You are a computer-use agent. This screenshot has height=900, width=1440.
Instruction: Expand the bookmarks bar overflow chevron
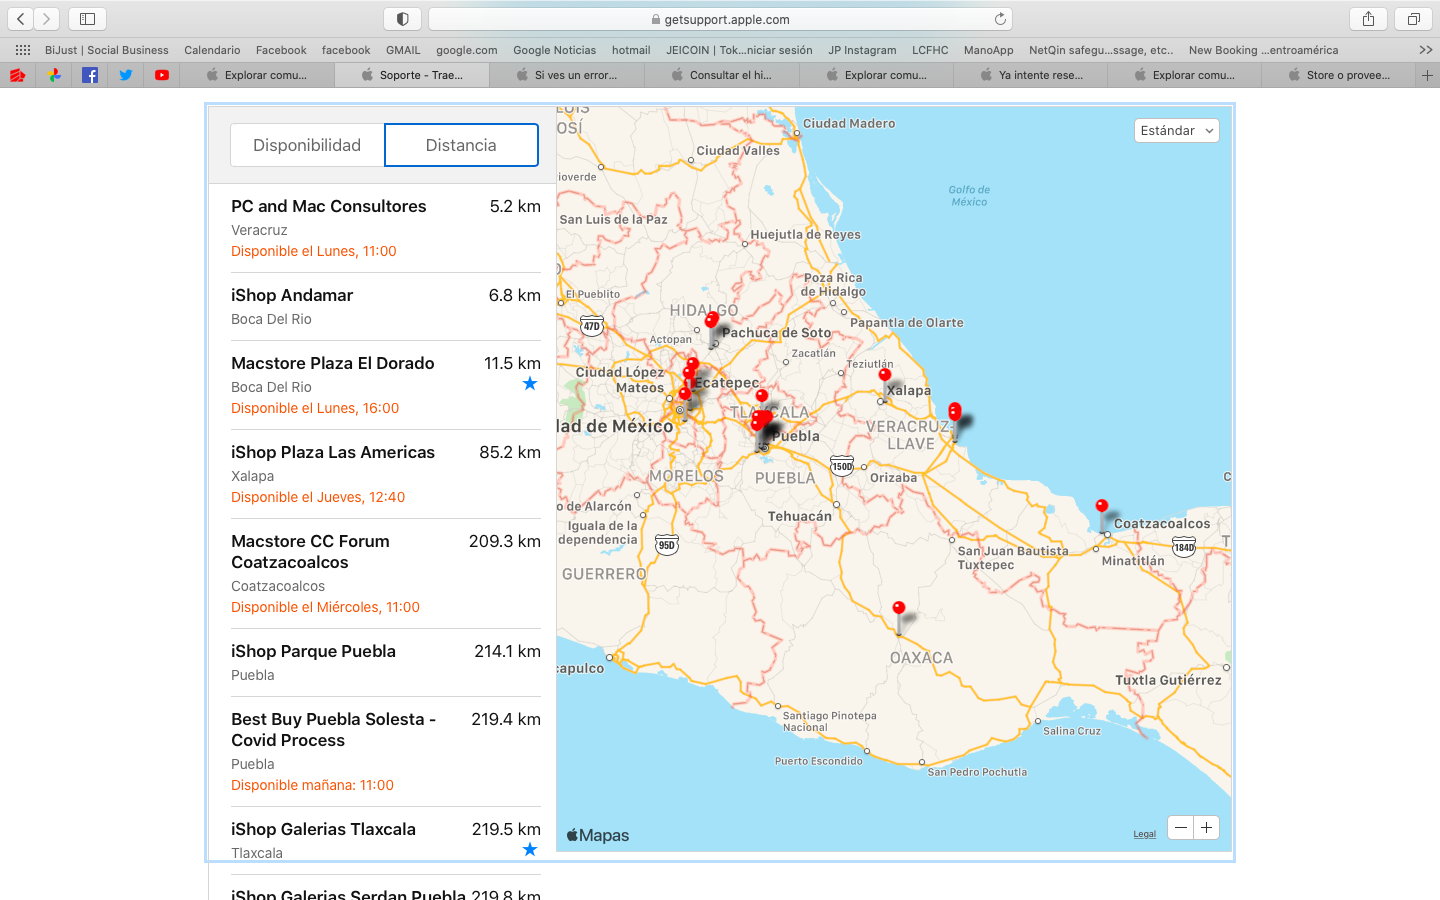(1425, 50)
